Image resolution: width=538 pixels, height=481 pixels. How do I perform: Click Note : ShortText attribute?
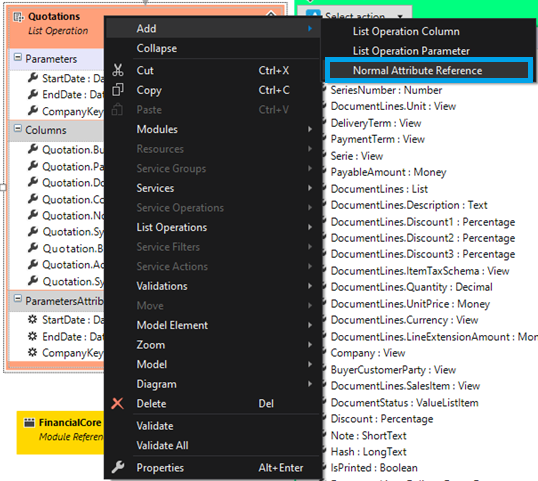coord(368,435)
